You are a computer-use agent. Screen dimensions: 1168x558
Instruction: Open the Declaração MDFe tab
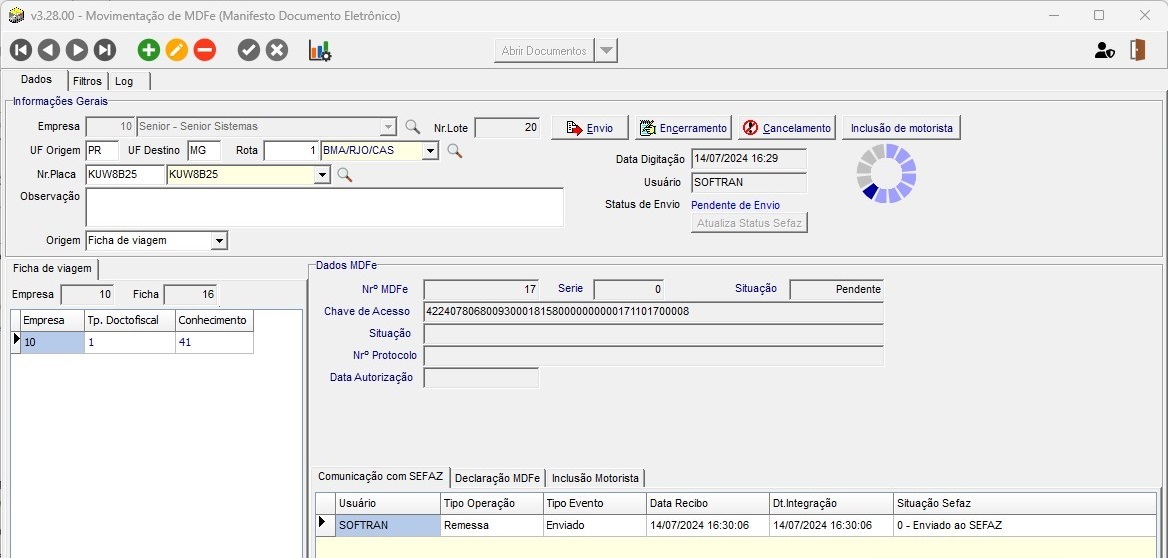click(x=498, y=478)
